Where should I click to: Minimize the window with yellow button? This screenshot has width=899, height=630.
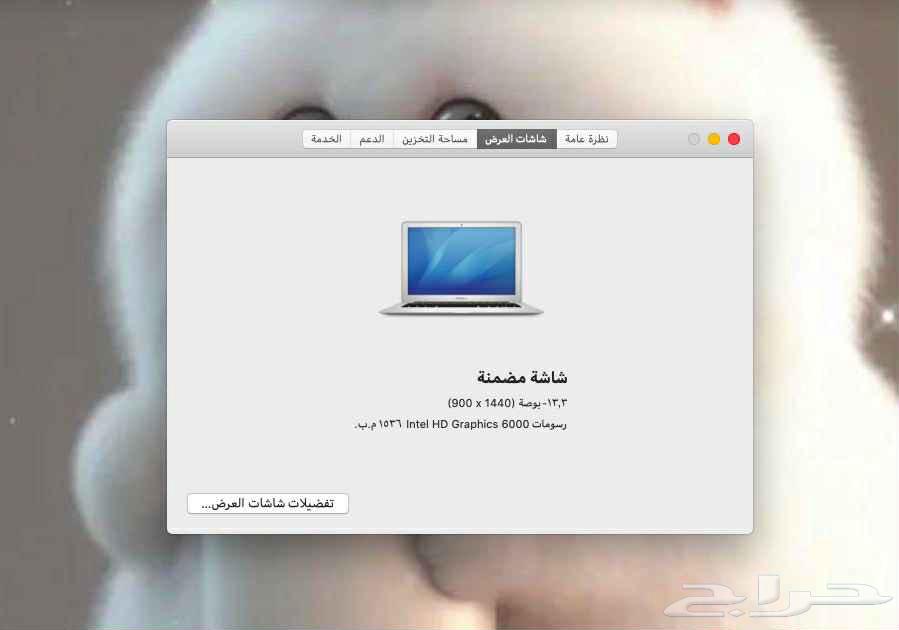[x=714, y=139]
